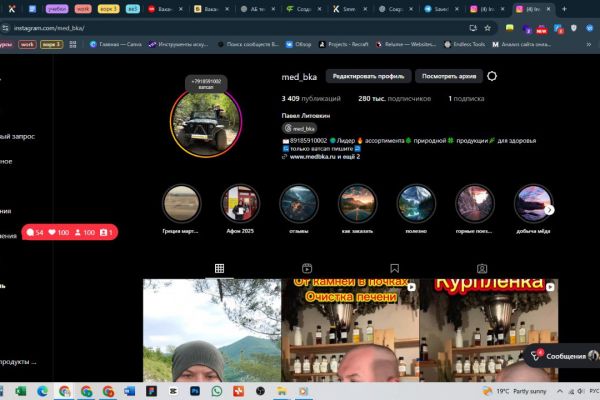Open the tagged photos tab

482,268
